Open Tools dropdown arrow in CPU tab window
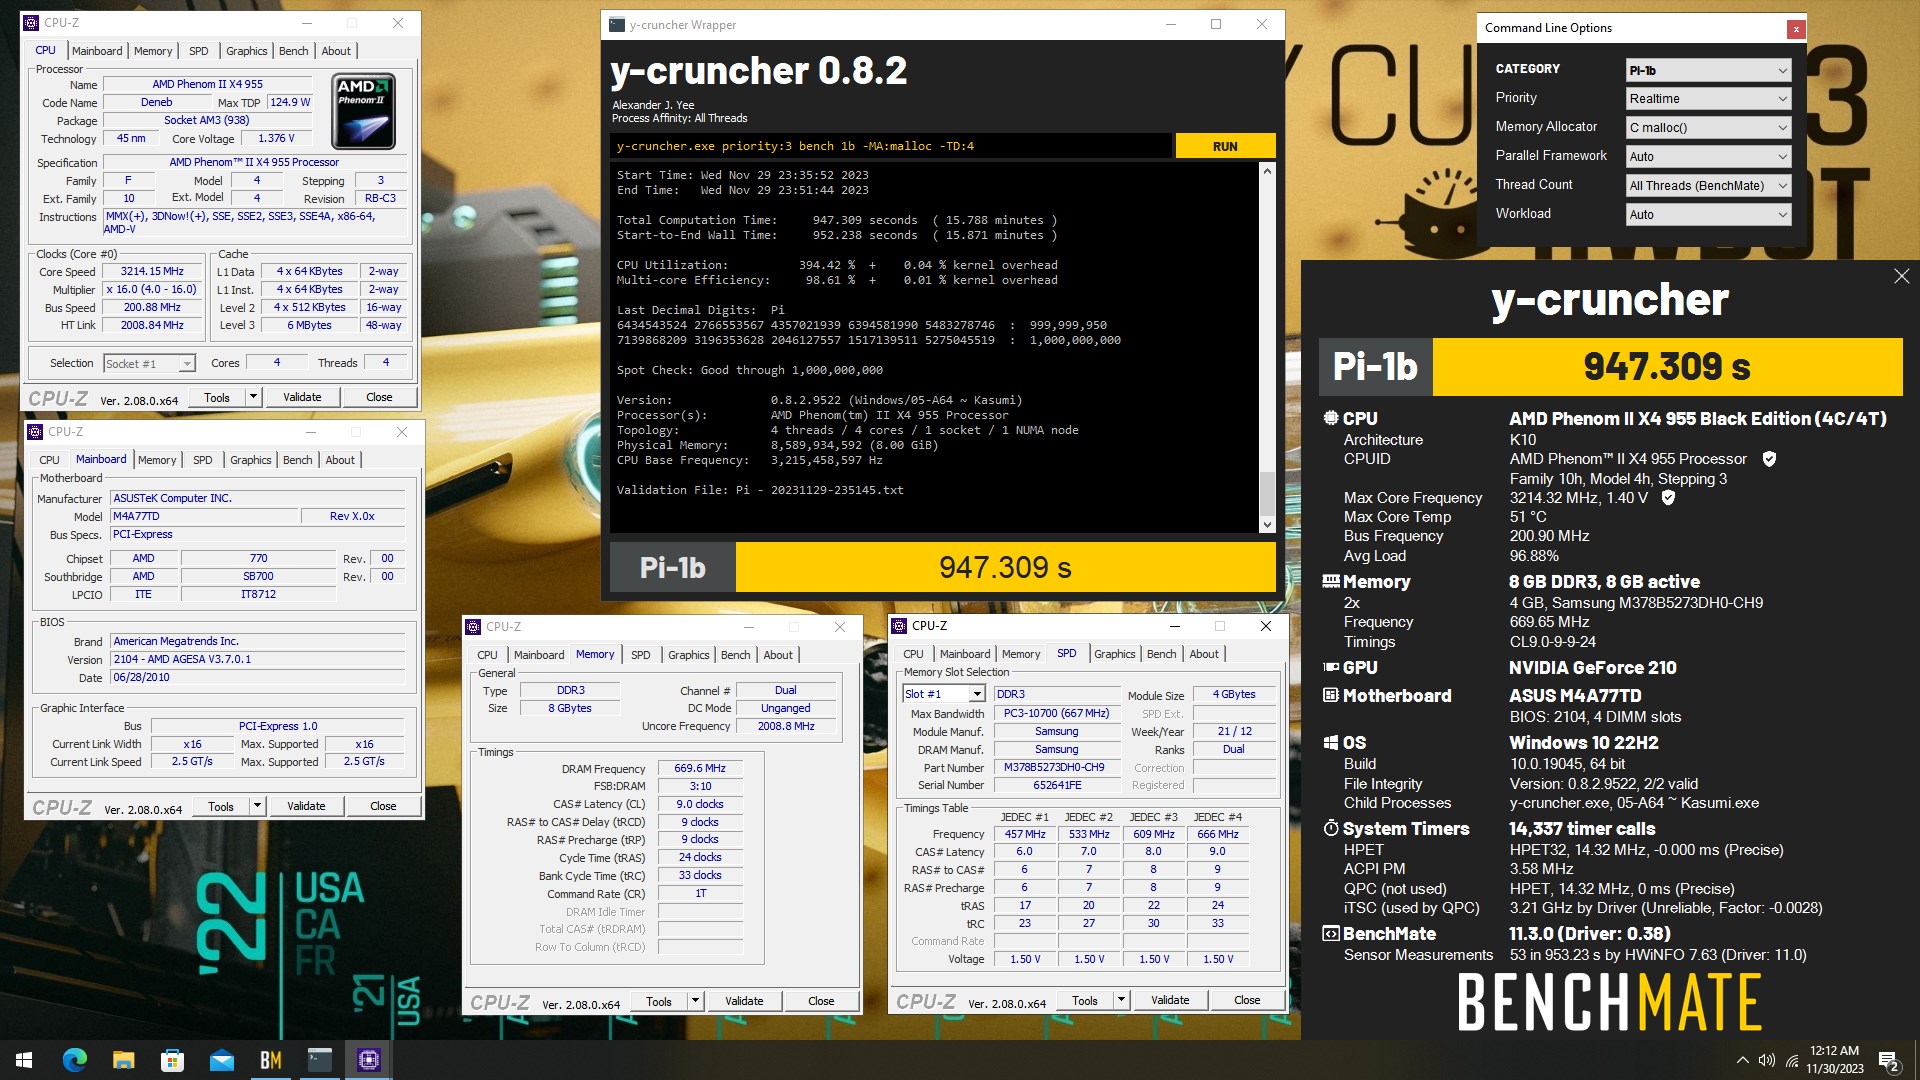The image size is (1920, 1080). point(253,397)
